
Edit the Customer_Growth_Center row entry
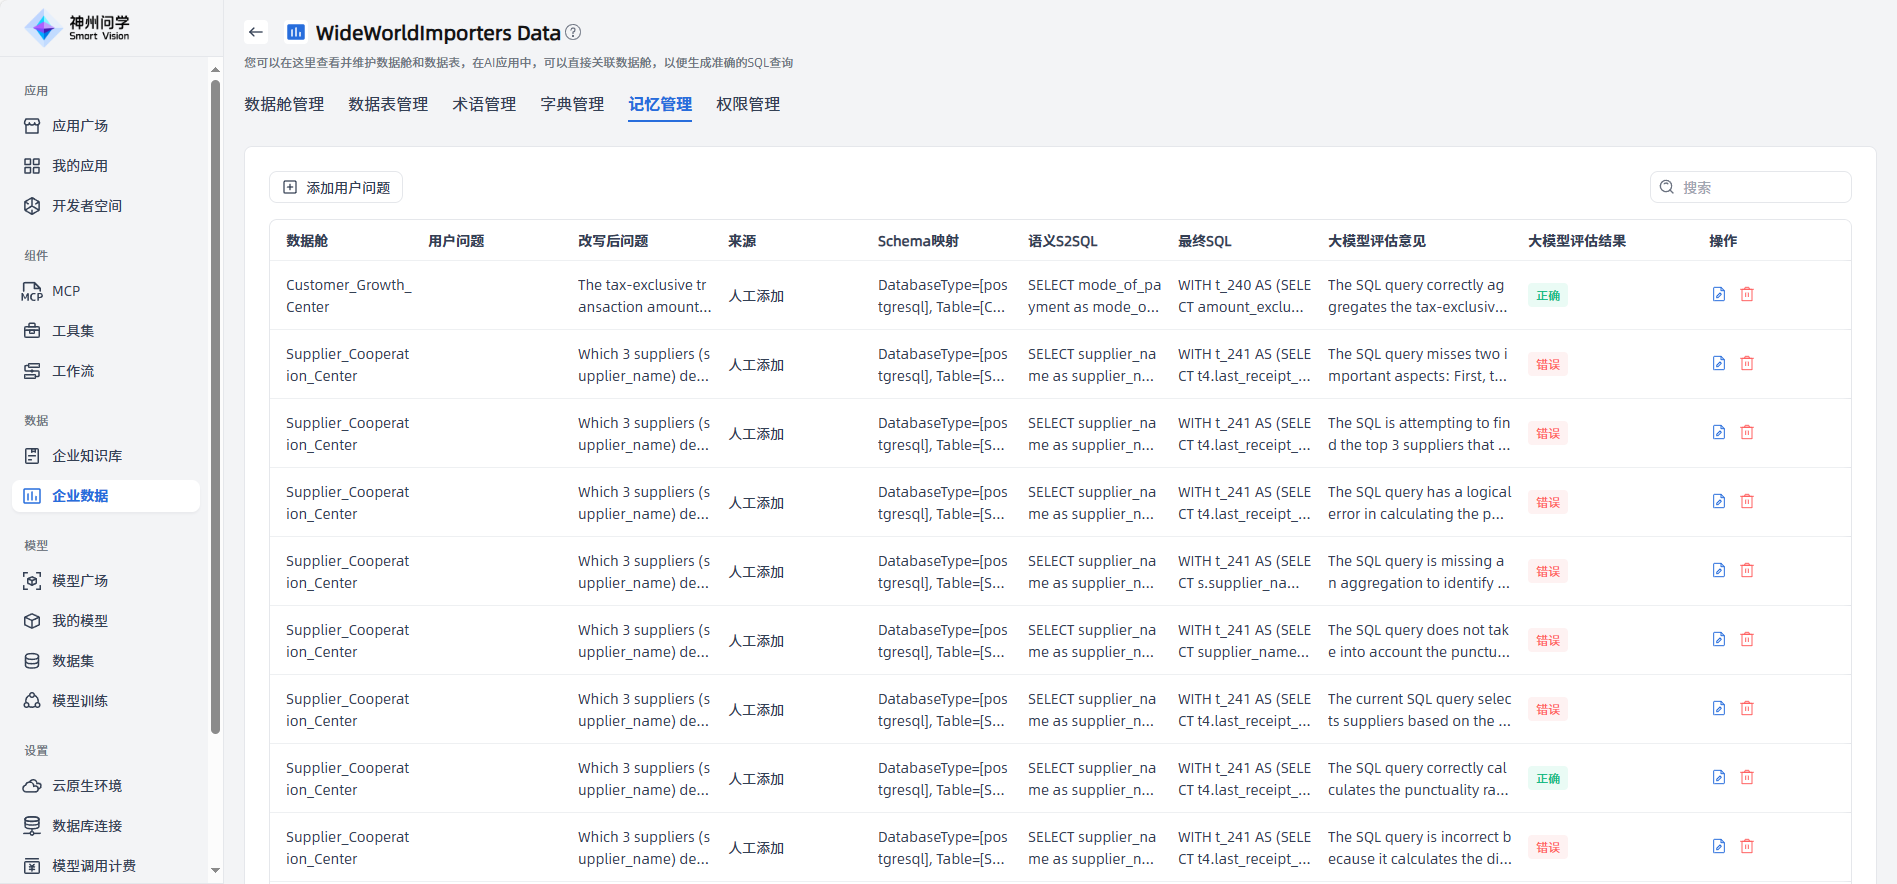(x=1719, y=294)
